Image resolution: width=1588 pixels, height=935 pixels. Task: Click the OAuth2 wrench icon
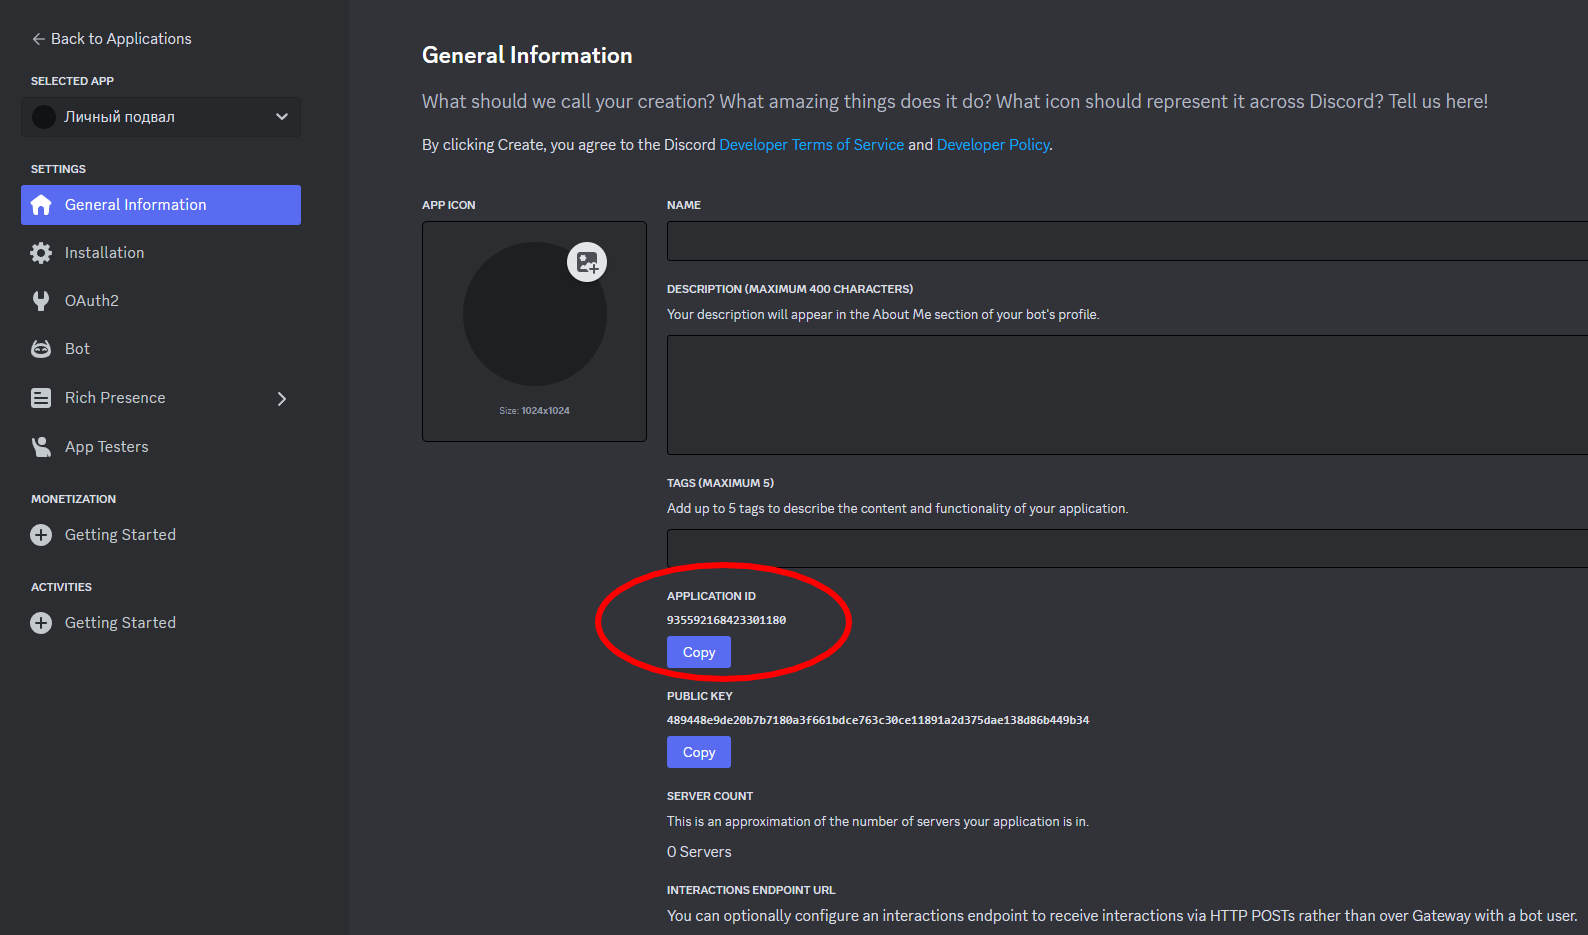[41, 301]
